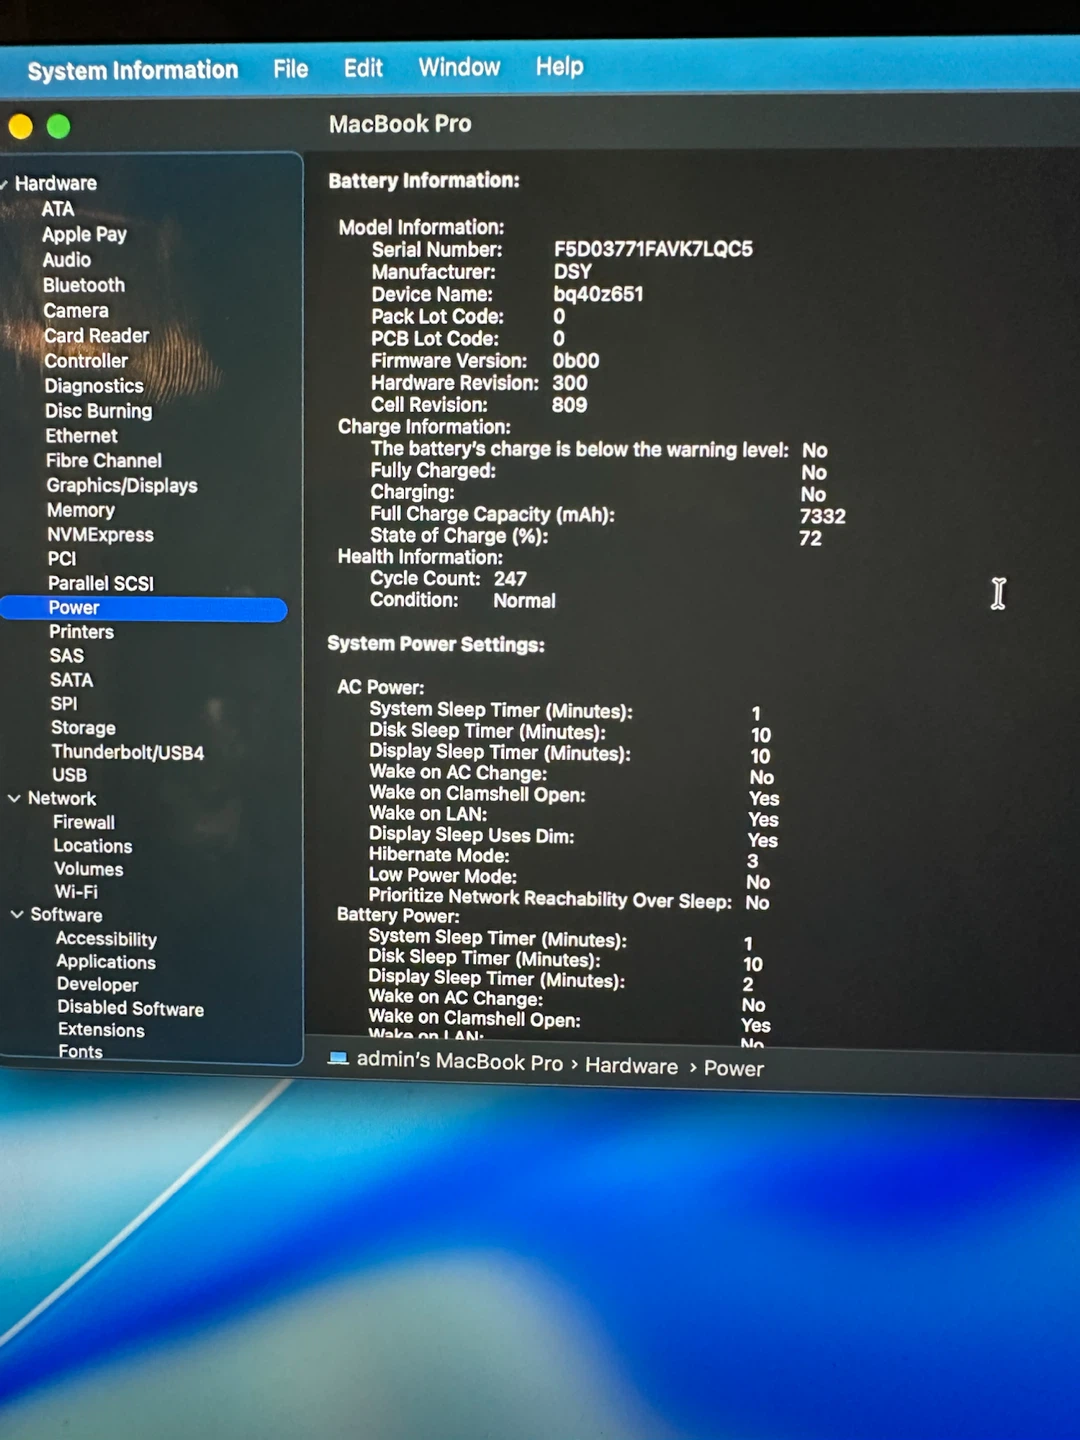This screenshot has height=1440, width=1080.
Task: Select Fonts under Software
Action: coord(80,1052)
